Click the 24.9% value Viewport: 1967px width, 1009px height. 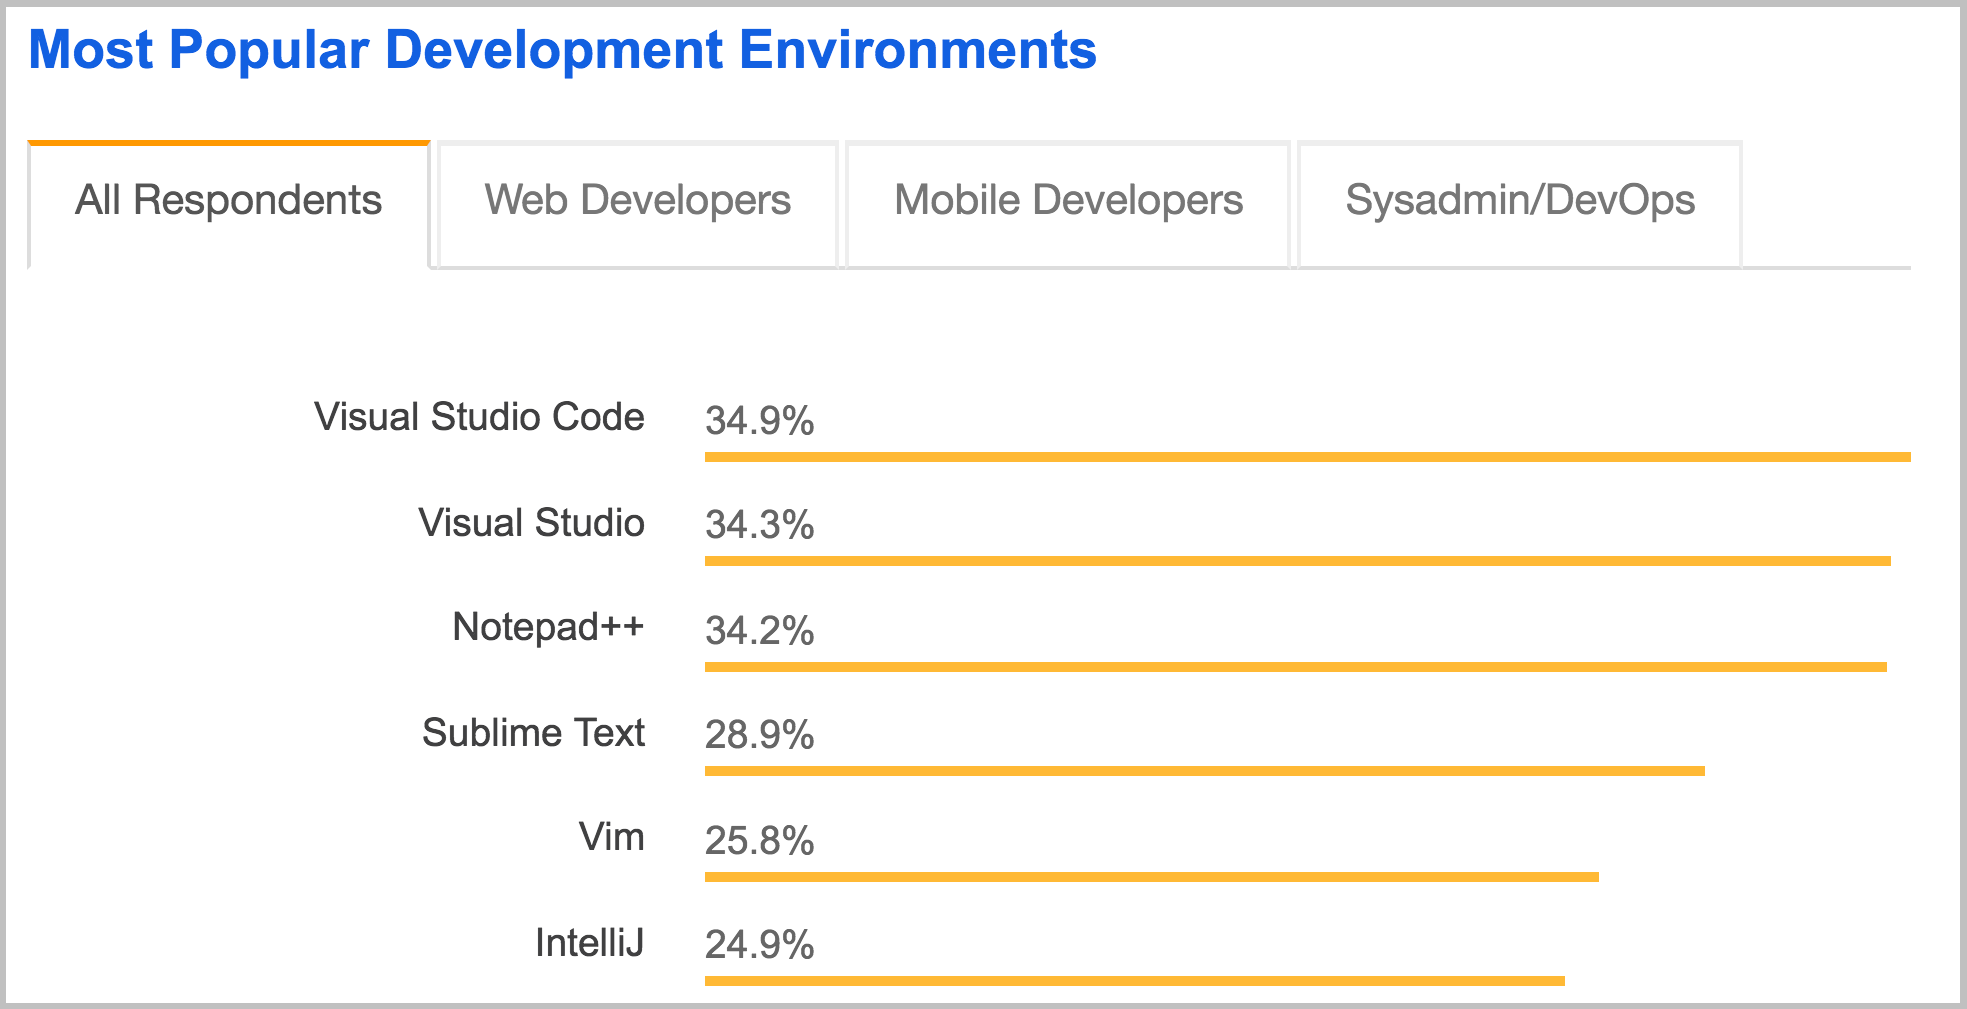[x=759, y=945]
